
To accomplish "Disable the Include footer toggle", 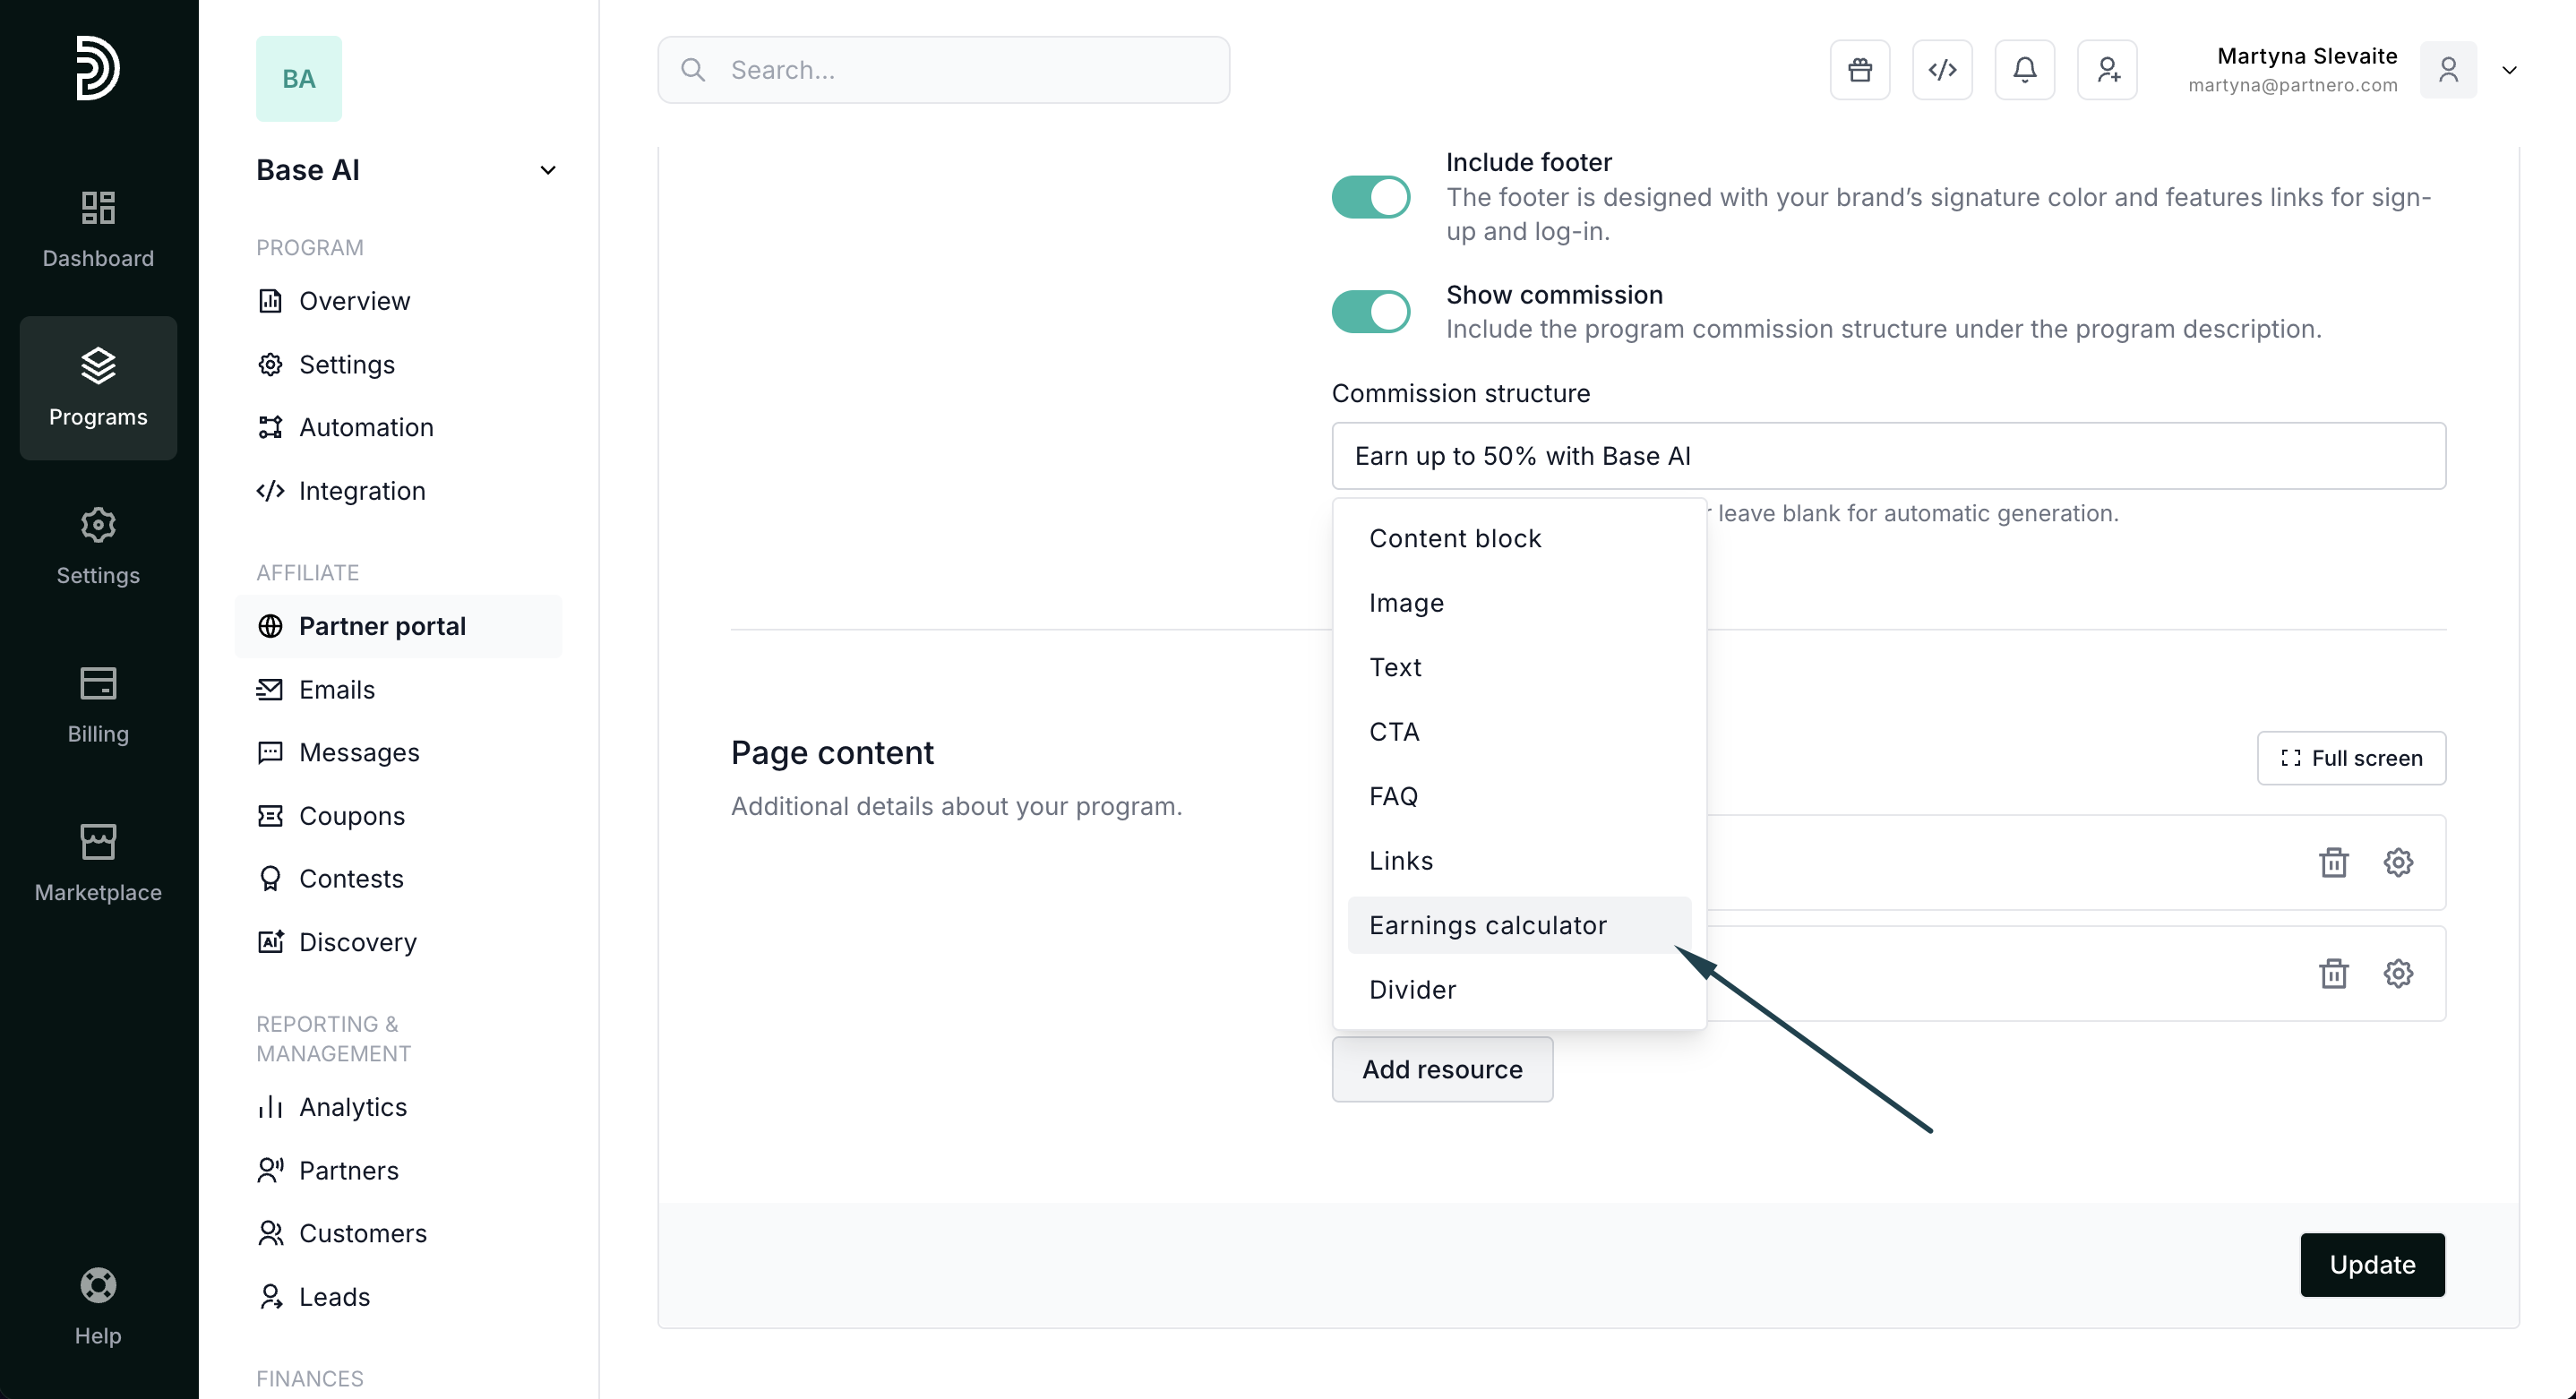I will point(1370,197).
